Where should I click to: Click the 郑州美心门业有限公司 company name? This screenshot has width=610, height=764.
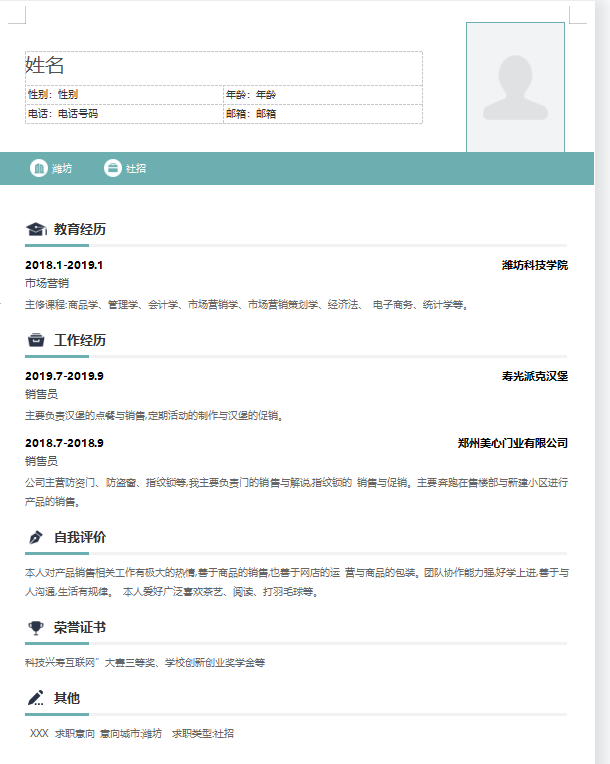pos(512,443)
